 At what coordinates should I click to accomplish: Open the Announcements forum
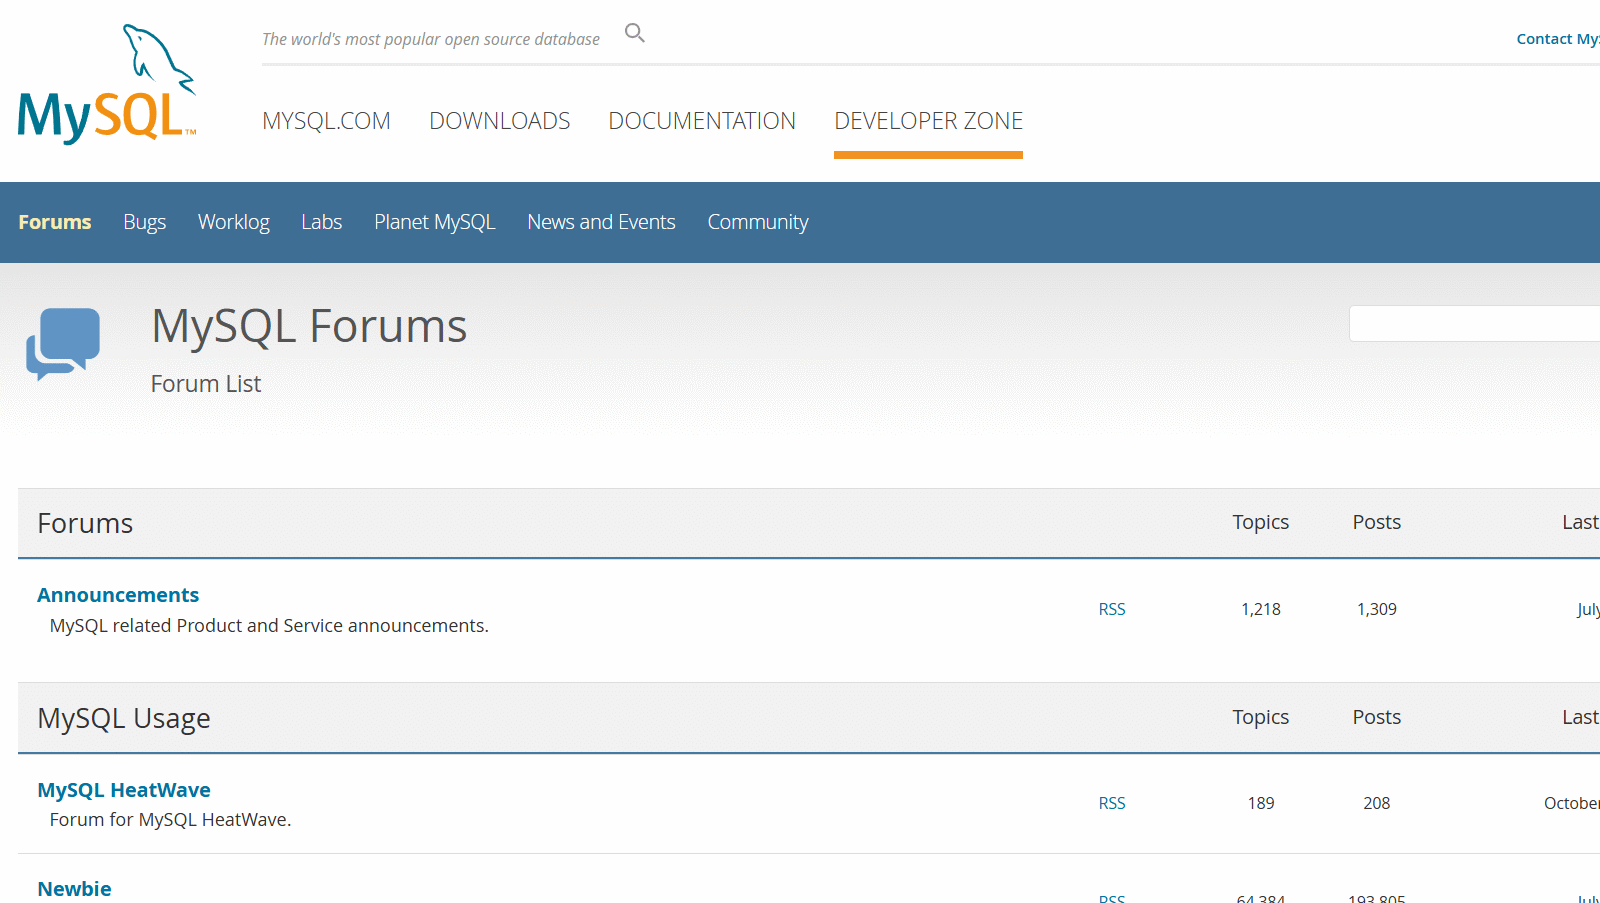[x=118, y=595]
